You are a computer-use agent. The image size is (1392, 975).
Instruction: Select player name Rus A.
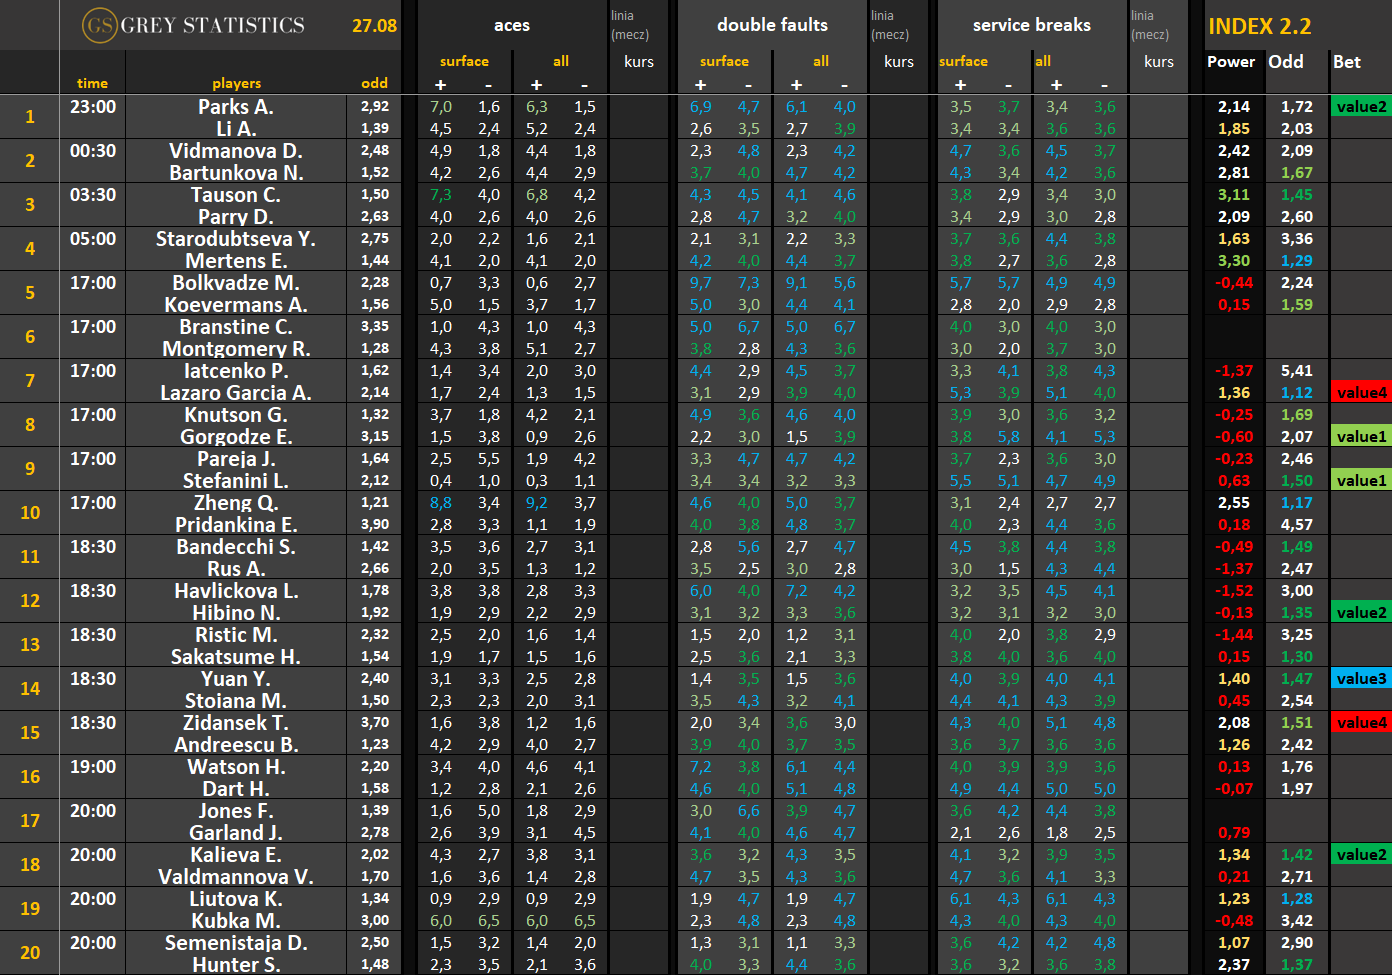[x=236, y=569]
